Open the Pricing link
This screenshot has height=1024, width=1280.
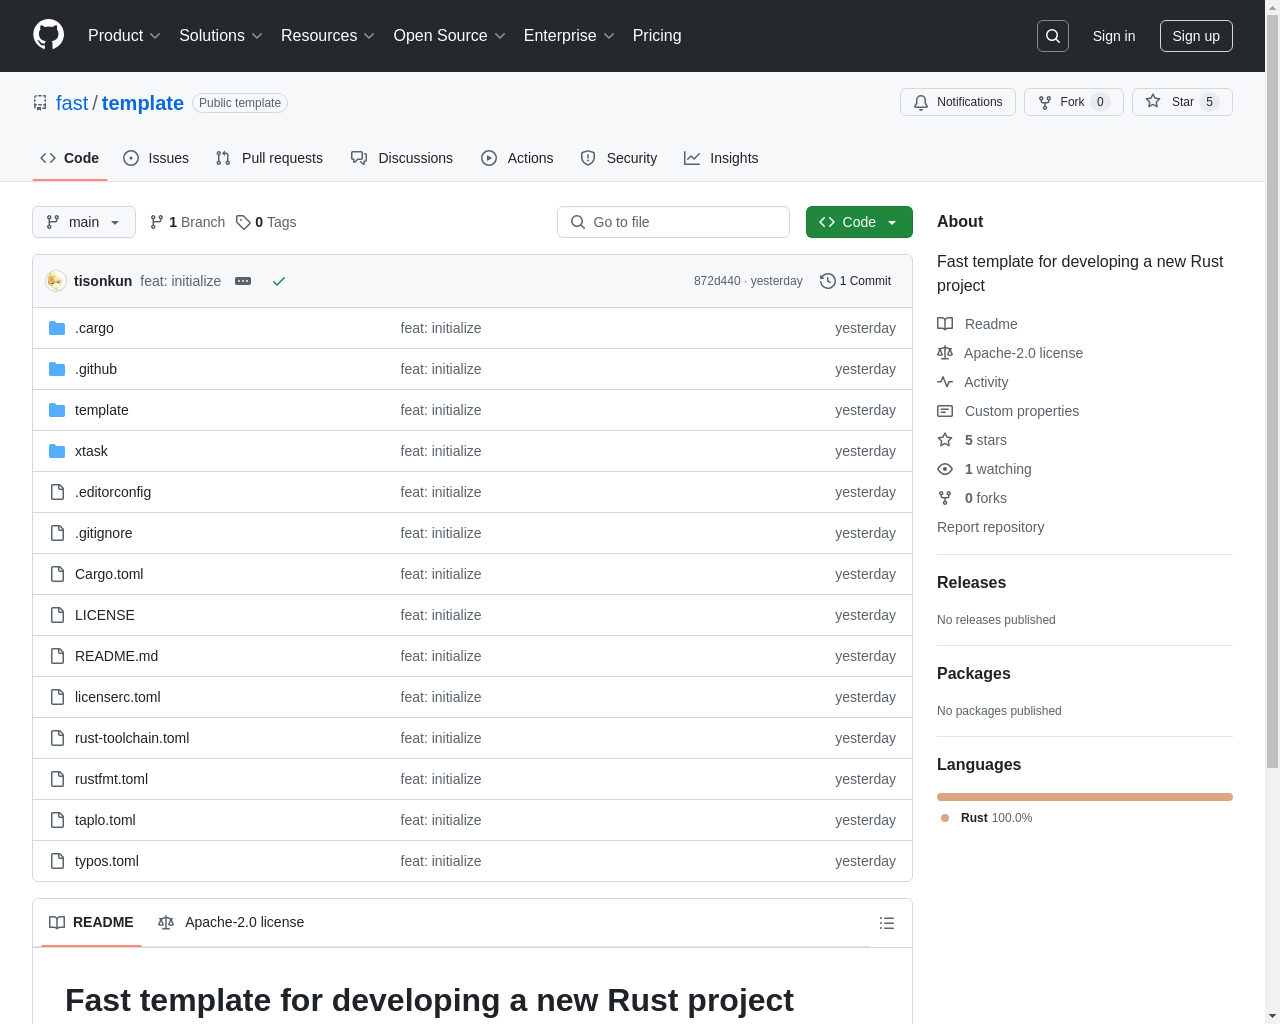657,36
